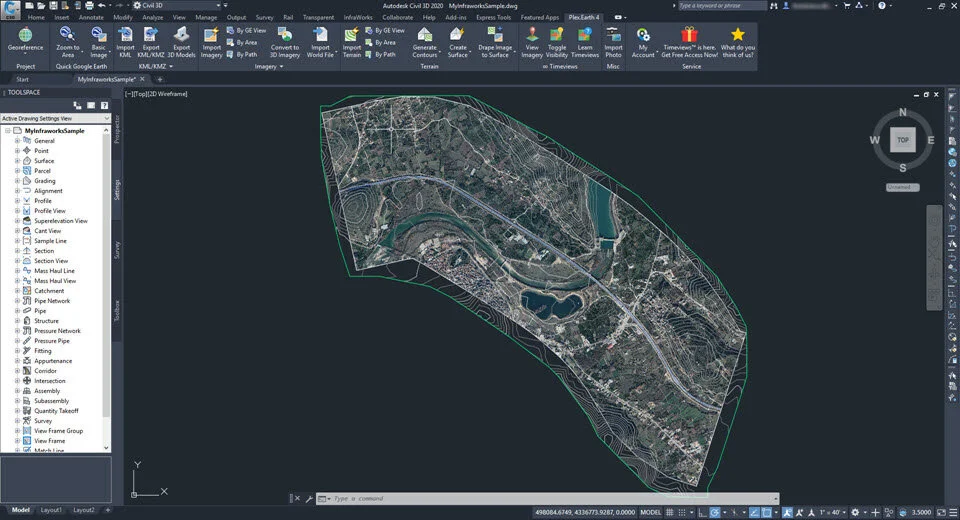Click the Import World File tool
960x520 pixels.
[320, 41]
